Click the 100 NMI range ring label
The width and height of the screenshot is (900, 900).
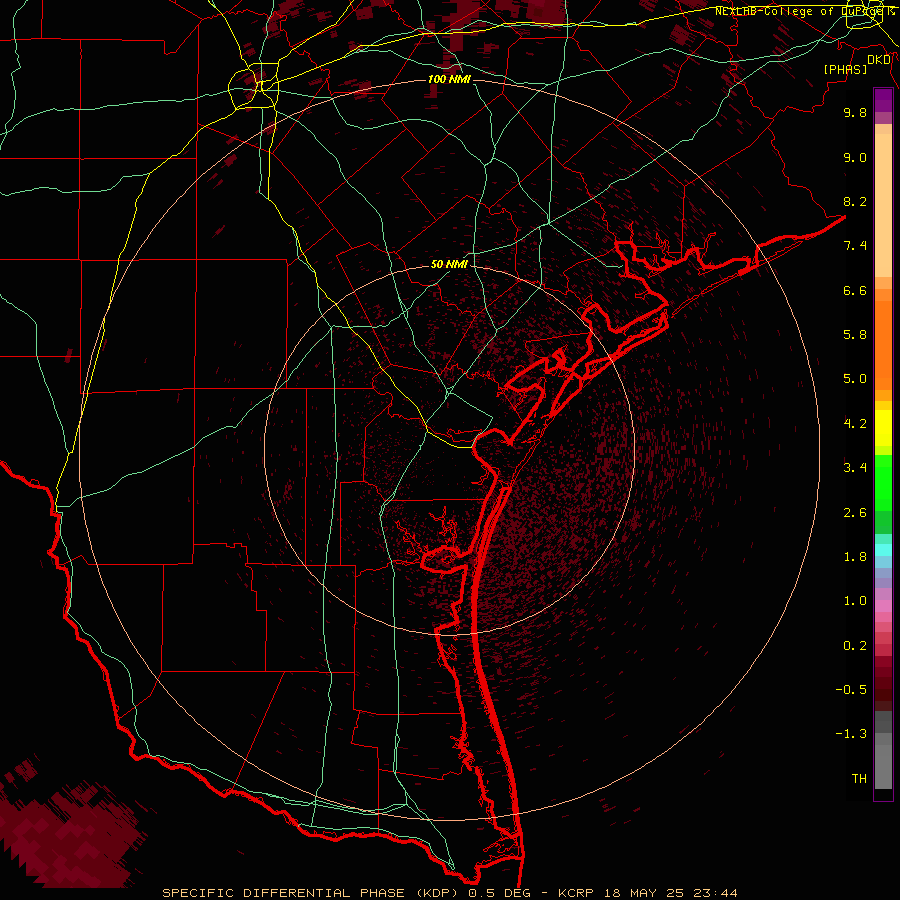click(449, 79)
